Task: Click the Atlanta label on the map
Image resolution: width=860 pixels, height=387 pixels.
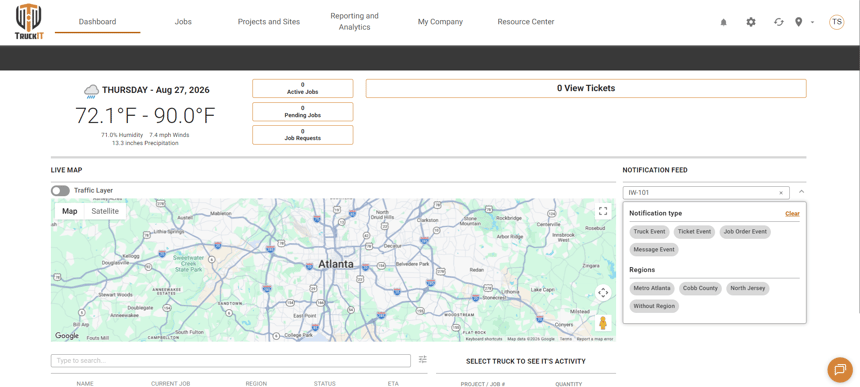Action: pyautogui.click(x=336, y=264)
